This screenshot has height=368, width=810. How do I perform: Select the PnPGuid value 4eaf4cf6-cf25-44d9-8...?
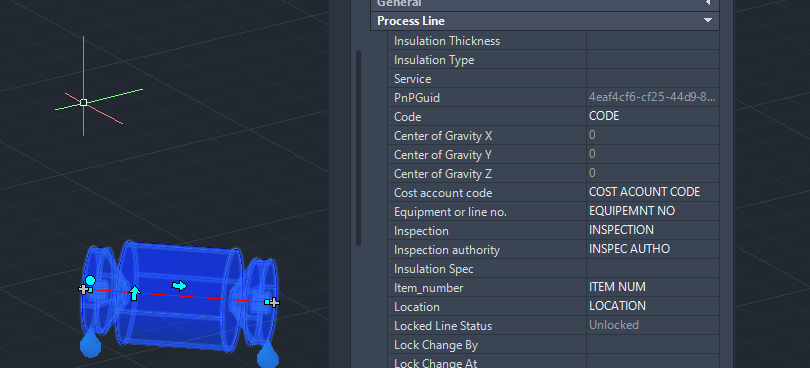pyautogui.click(x=652, y=97)
